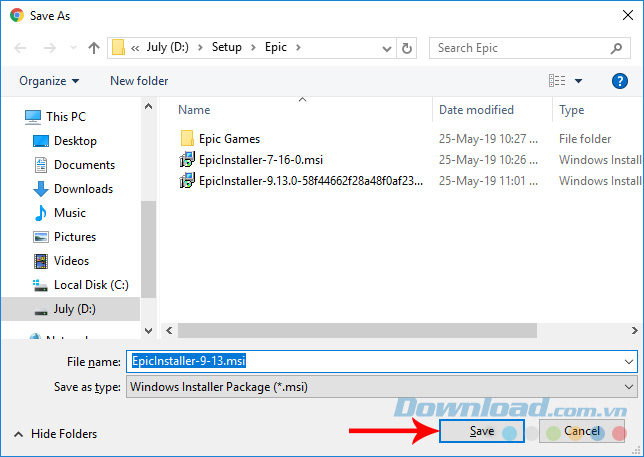The height and width of the screenshot is (457, 644).
Task: Click the Date modified 25-May-19 11:01 cell
Action: click(x=488, y=181)
